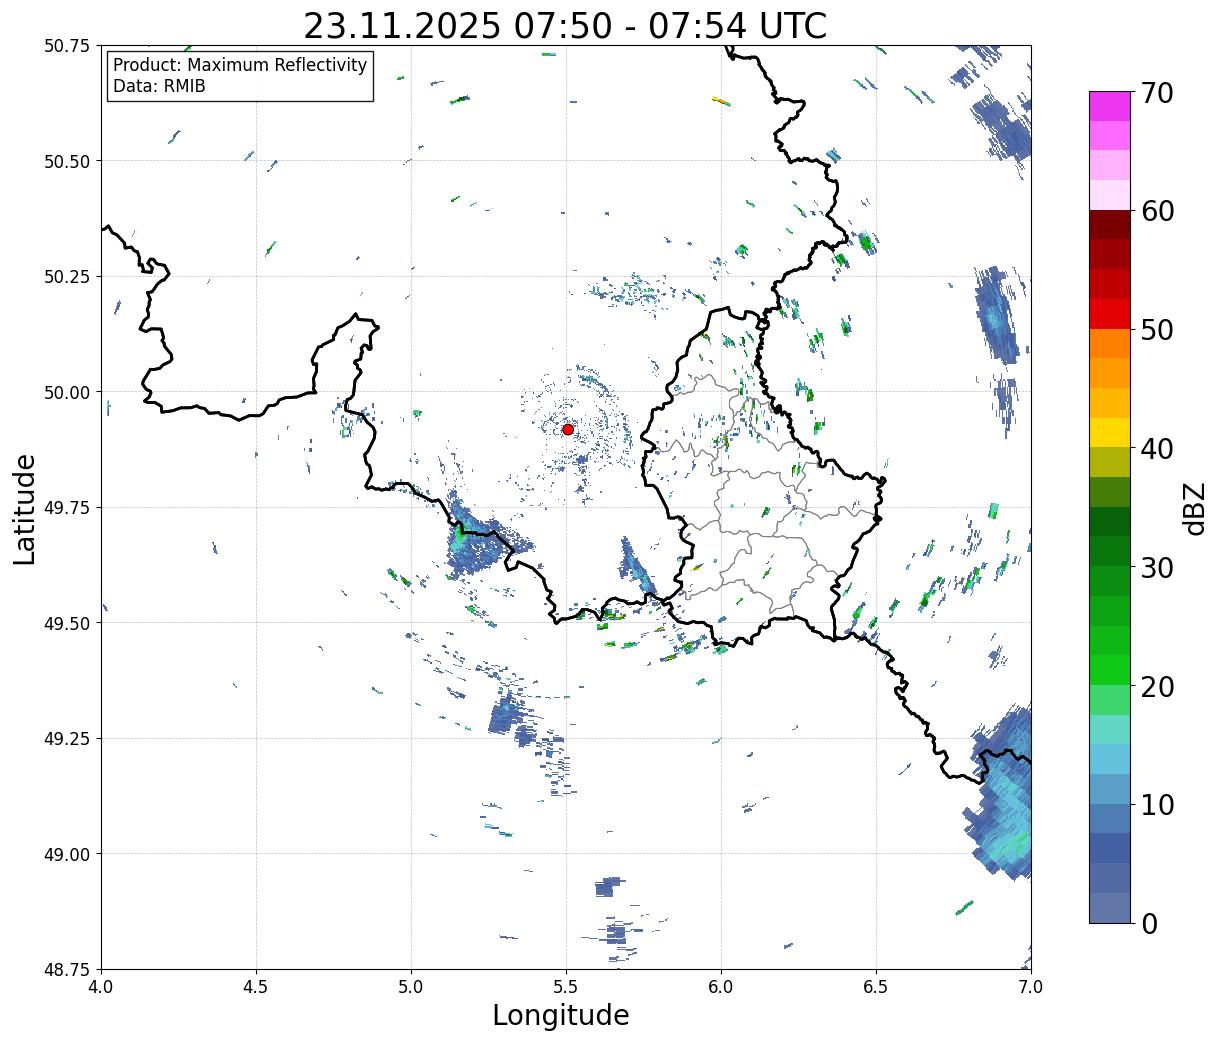Click the 'Product: Maximum Reflectivity' label
1219x1040 pixels.
point(240,65)
